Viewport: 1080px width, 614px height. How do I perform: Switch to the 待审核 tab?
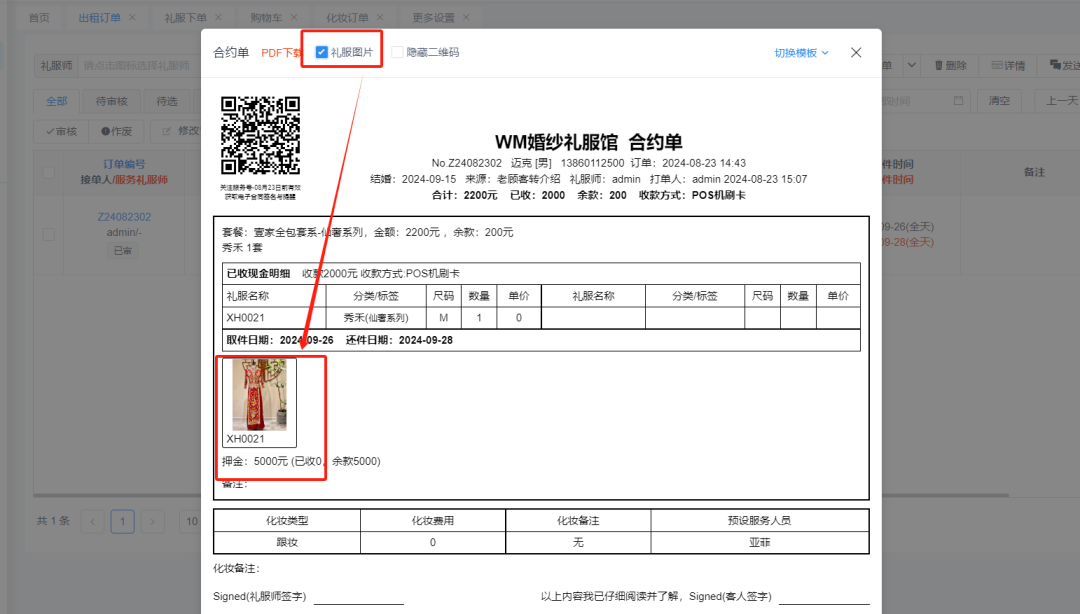click(112, 100)
